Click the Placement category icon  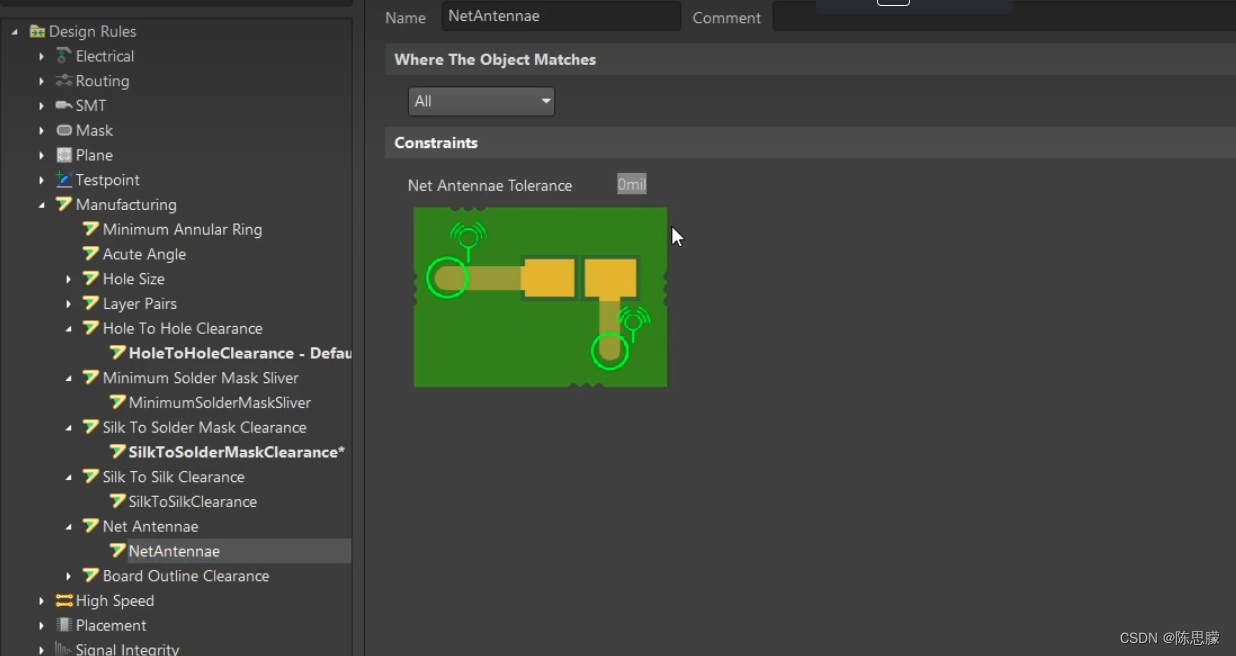[x=64, y=625]
